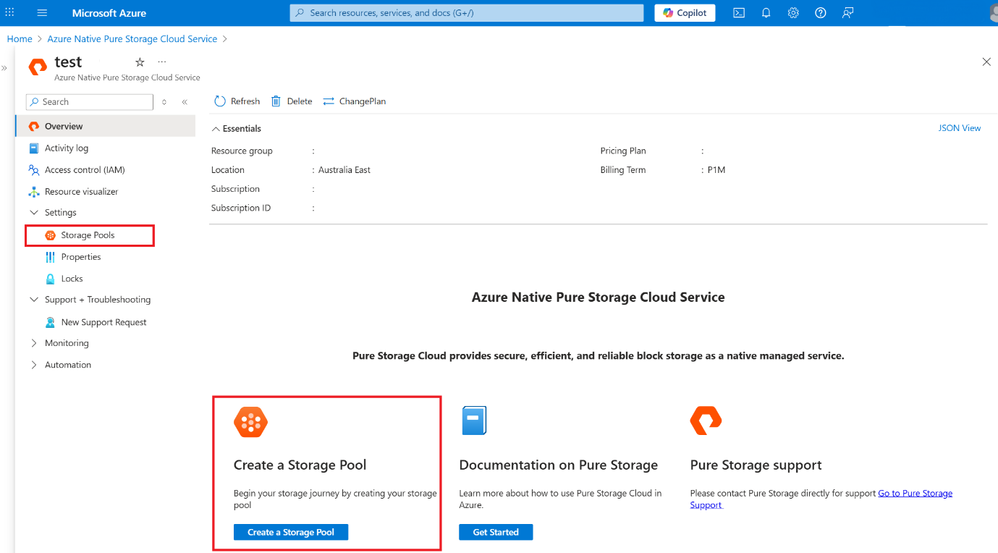Image resolution: width=998 pixels, height=553 pixels.
Task: Click the Australia East location value
Action: point(344,170)
